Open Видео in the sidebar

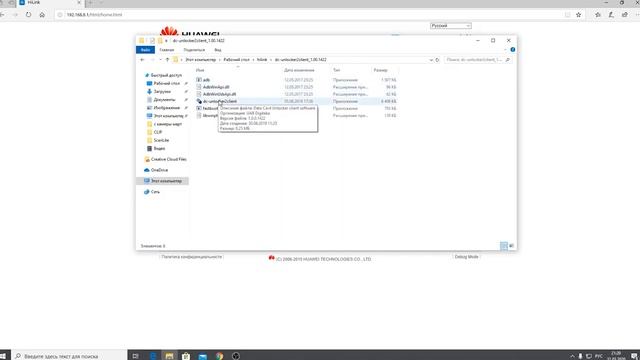(159, 149)
